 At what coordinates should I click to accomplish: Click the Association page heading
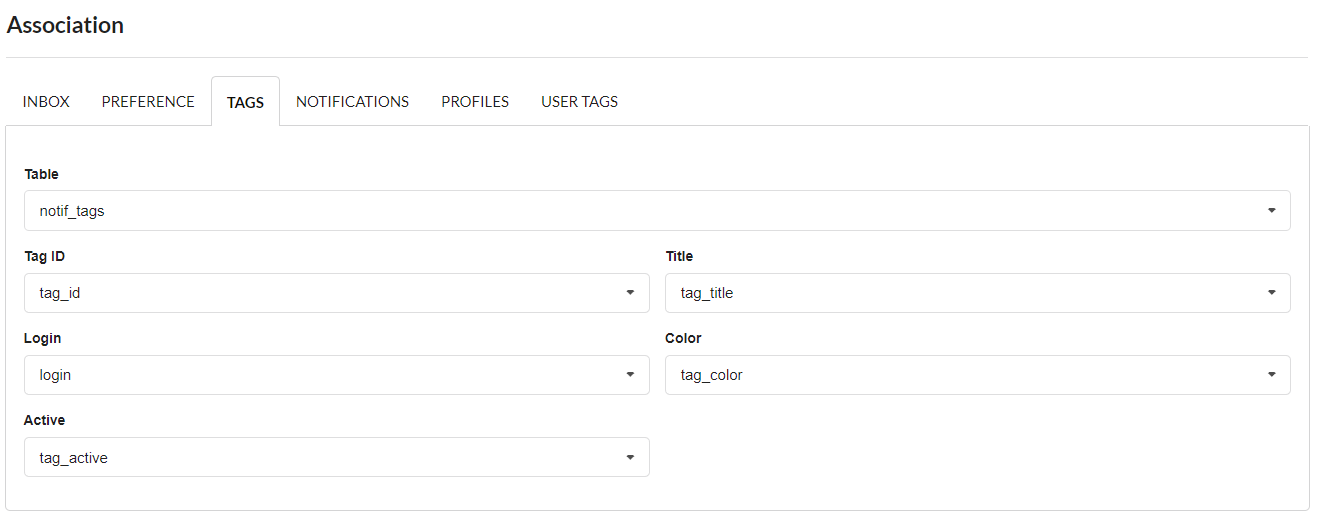[66, 26]
